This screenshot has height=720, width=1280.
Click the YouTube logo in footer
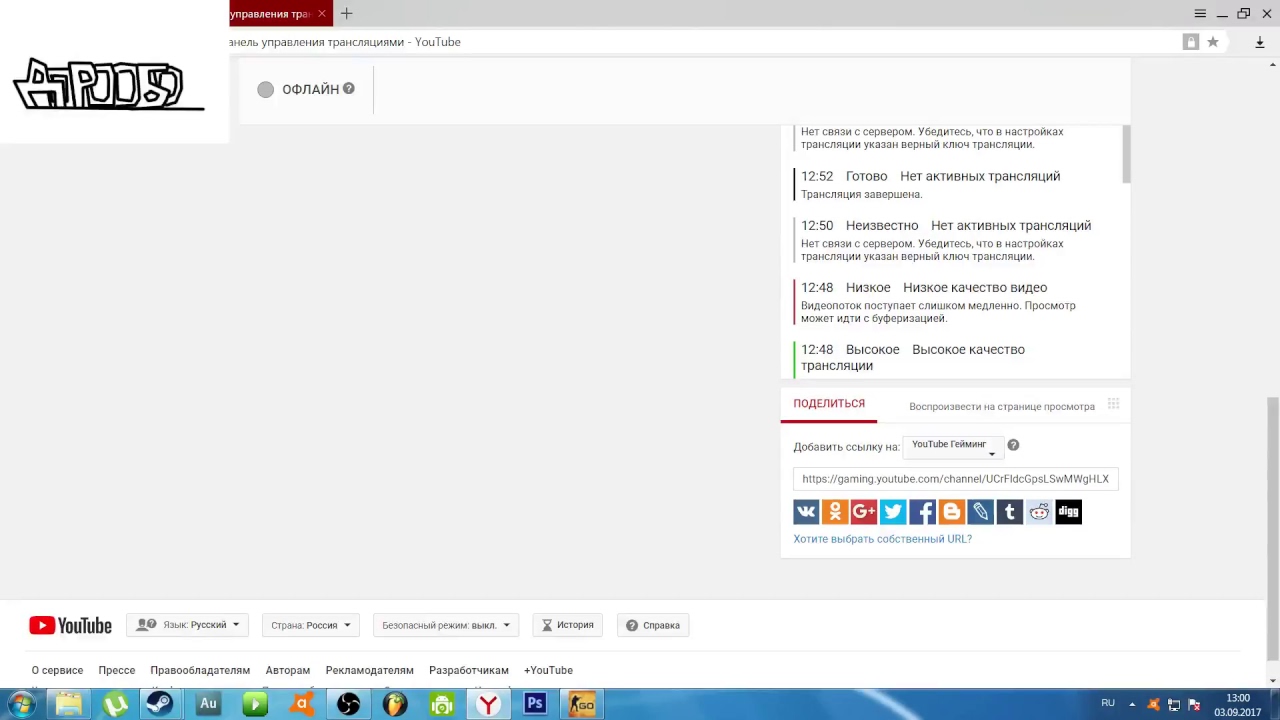pos(70,625)
